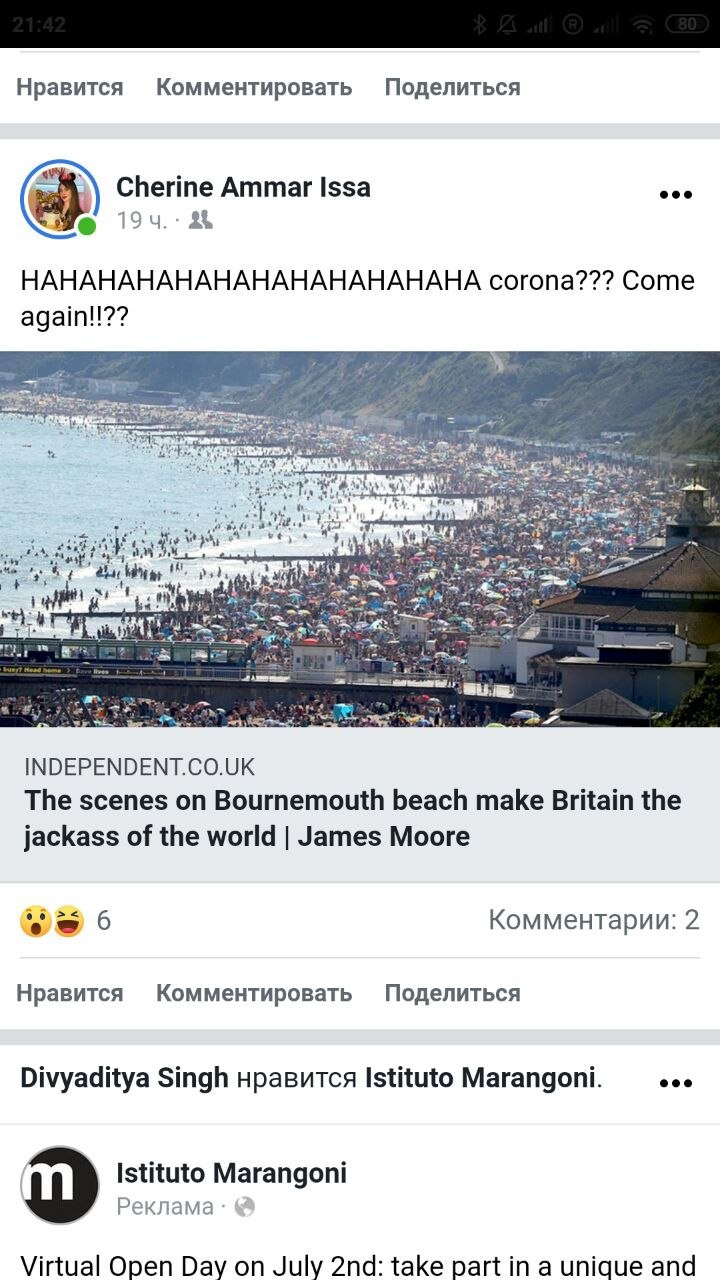Tap the laughing reaction emoji
The width and height of the screenshot is (720, 1280).
click(x=68, y=920)
